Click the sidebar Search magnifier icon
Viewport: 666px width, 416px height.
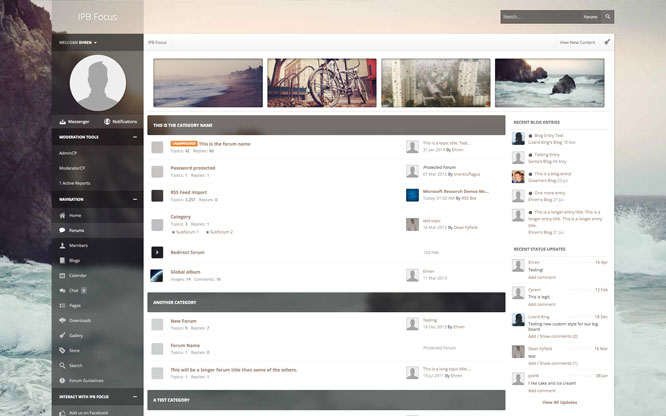point(62,365)
